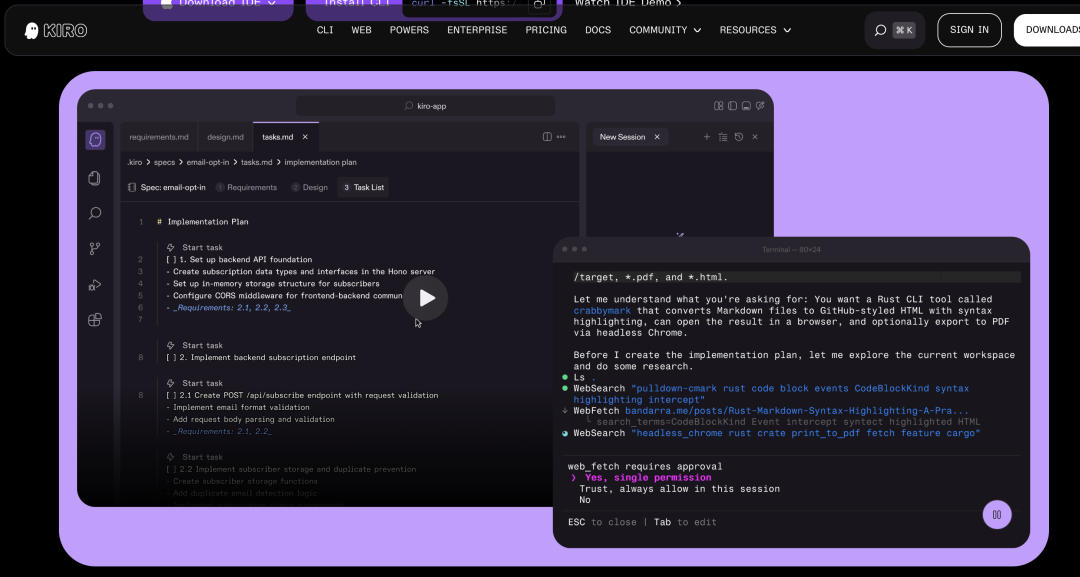Viewport: 1080px width, 577px height.
Task: Open site search with the magnifier icon
Action: point(880,30)
